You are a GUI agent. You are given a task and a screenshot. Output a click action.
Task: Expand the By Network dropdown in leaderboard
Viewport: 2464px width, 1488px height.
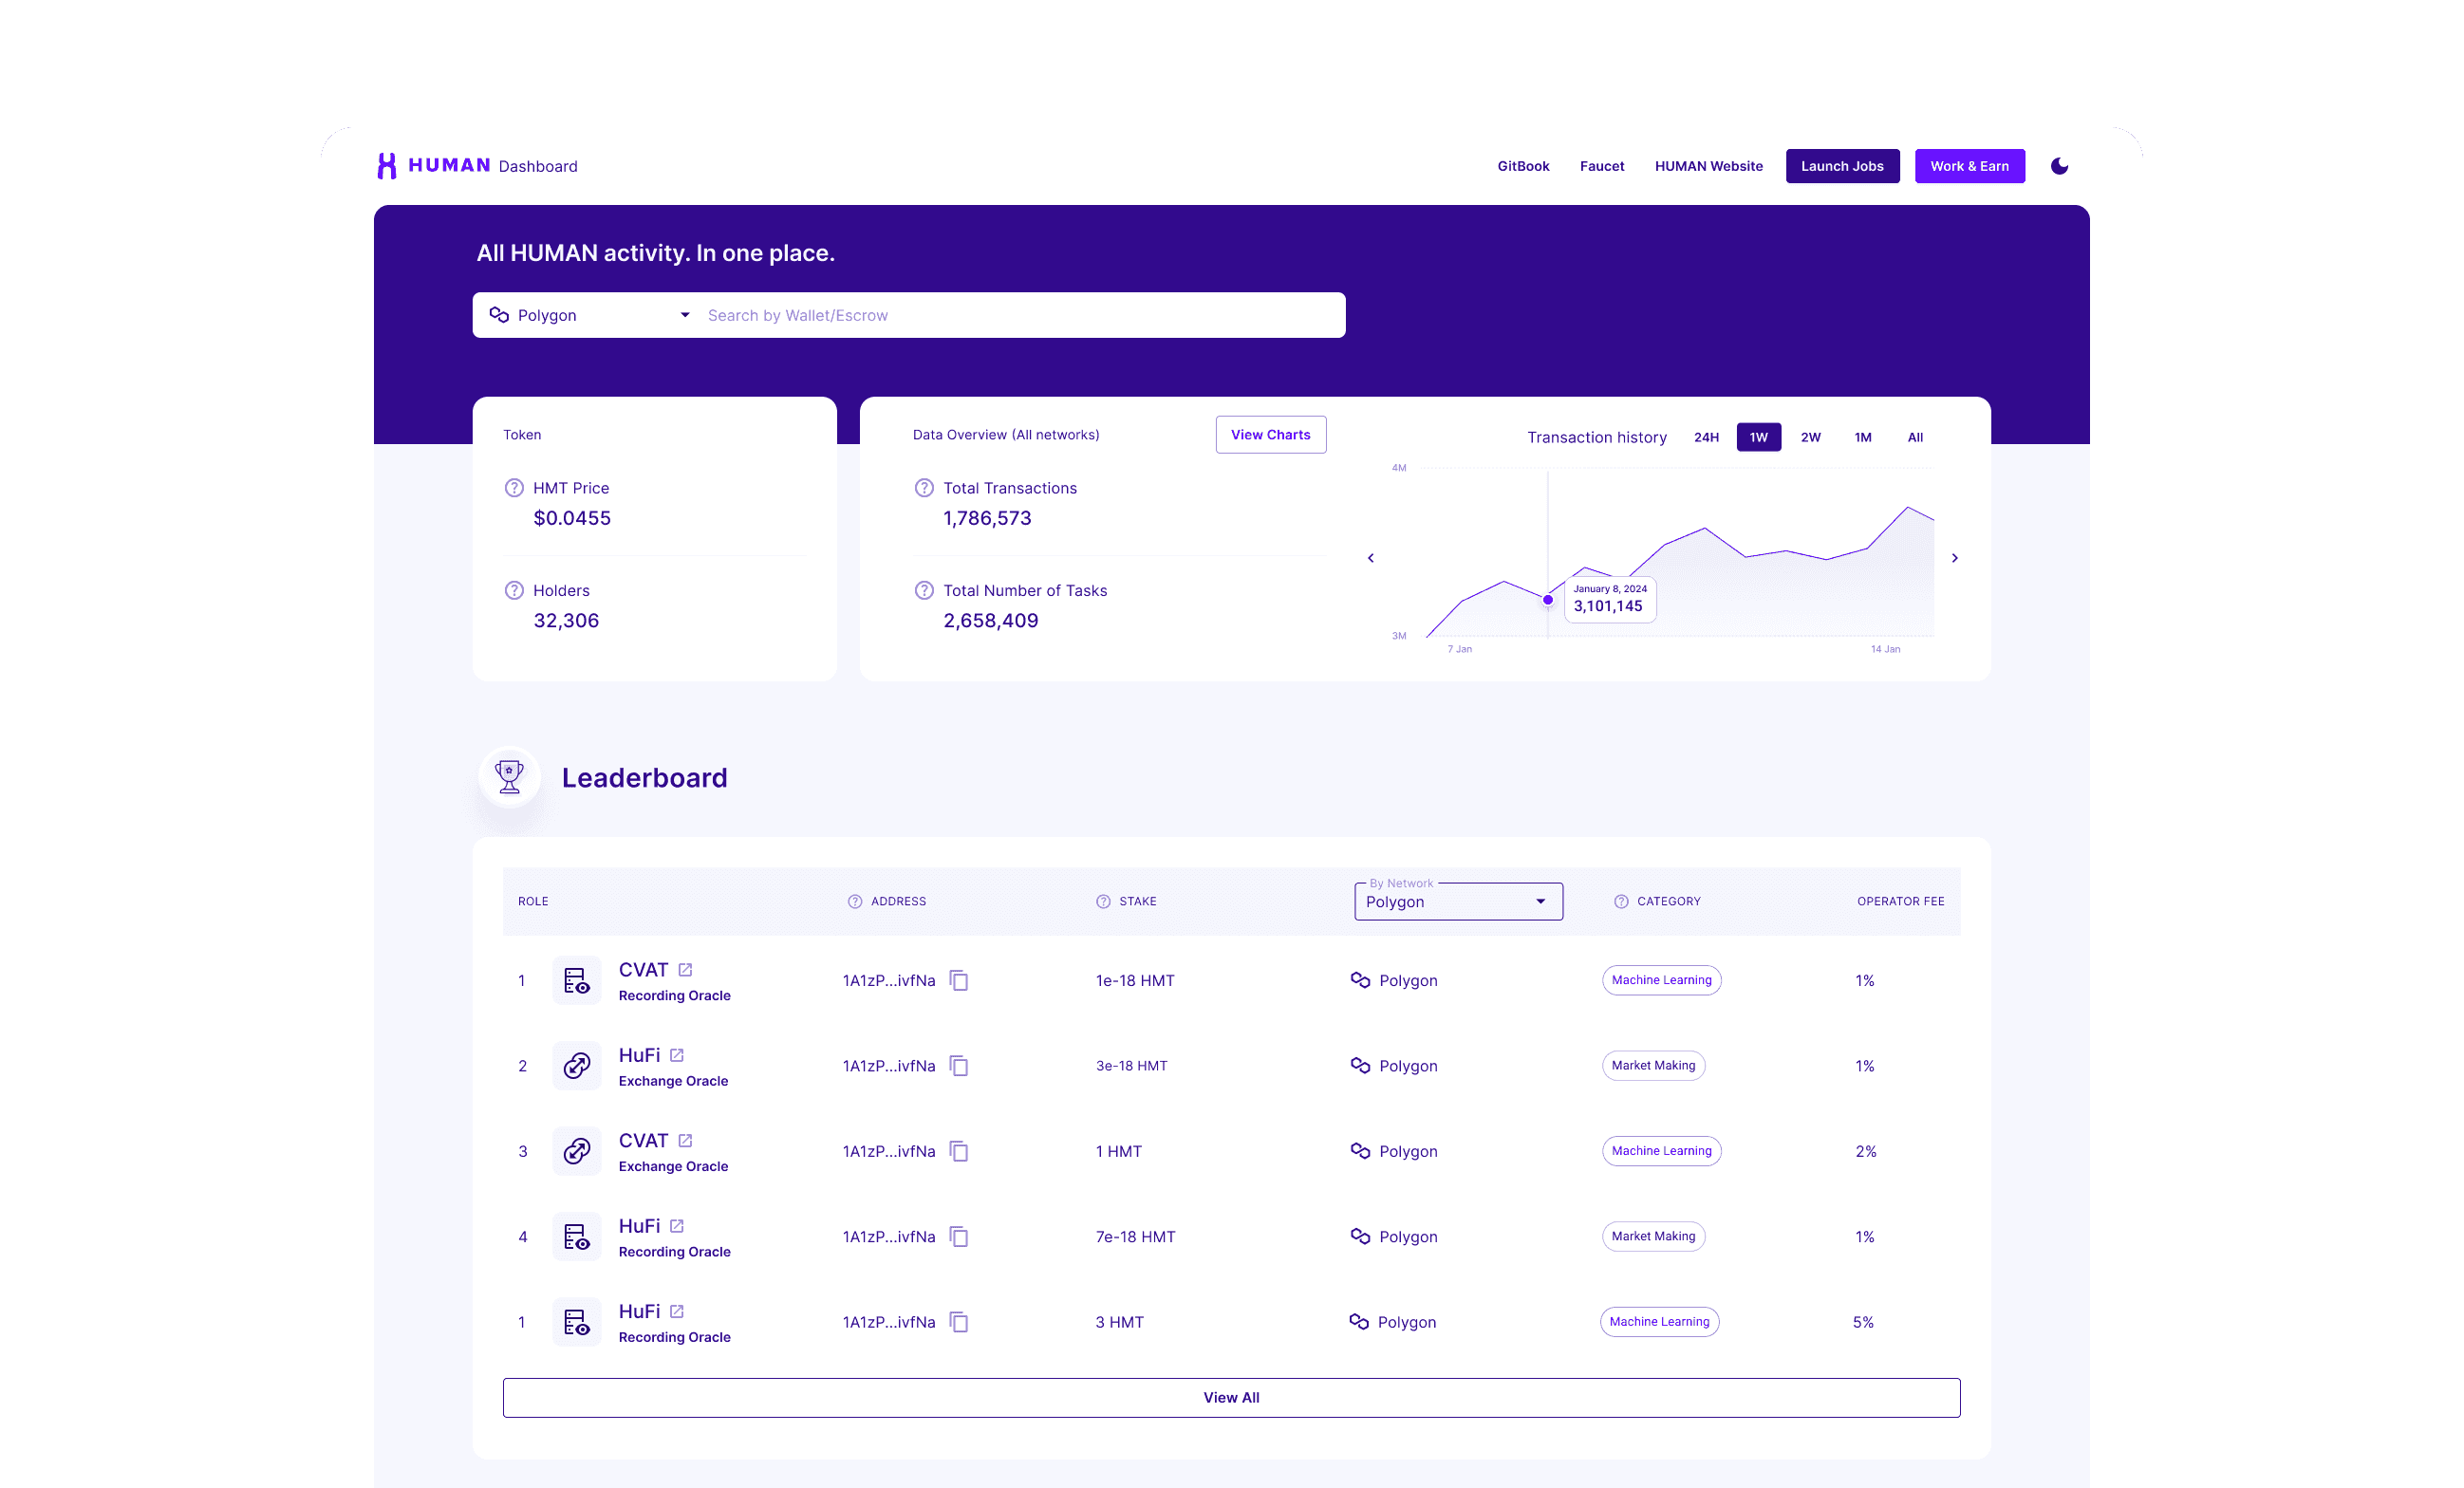tap(1458, 901)
